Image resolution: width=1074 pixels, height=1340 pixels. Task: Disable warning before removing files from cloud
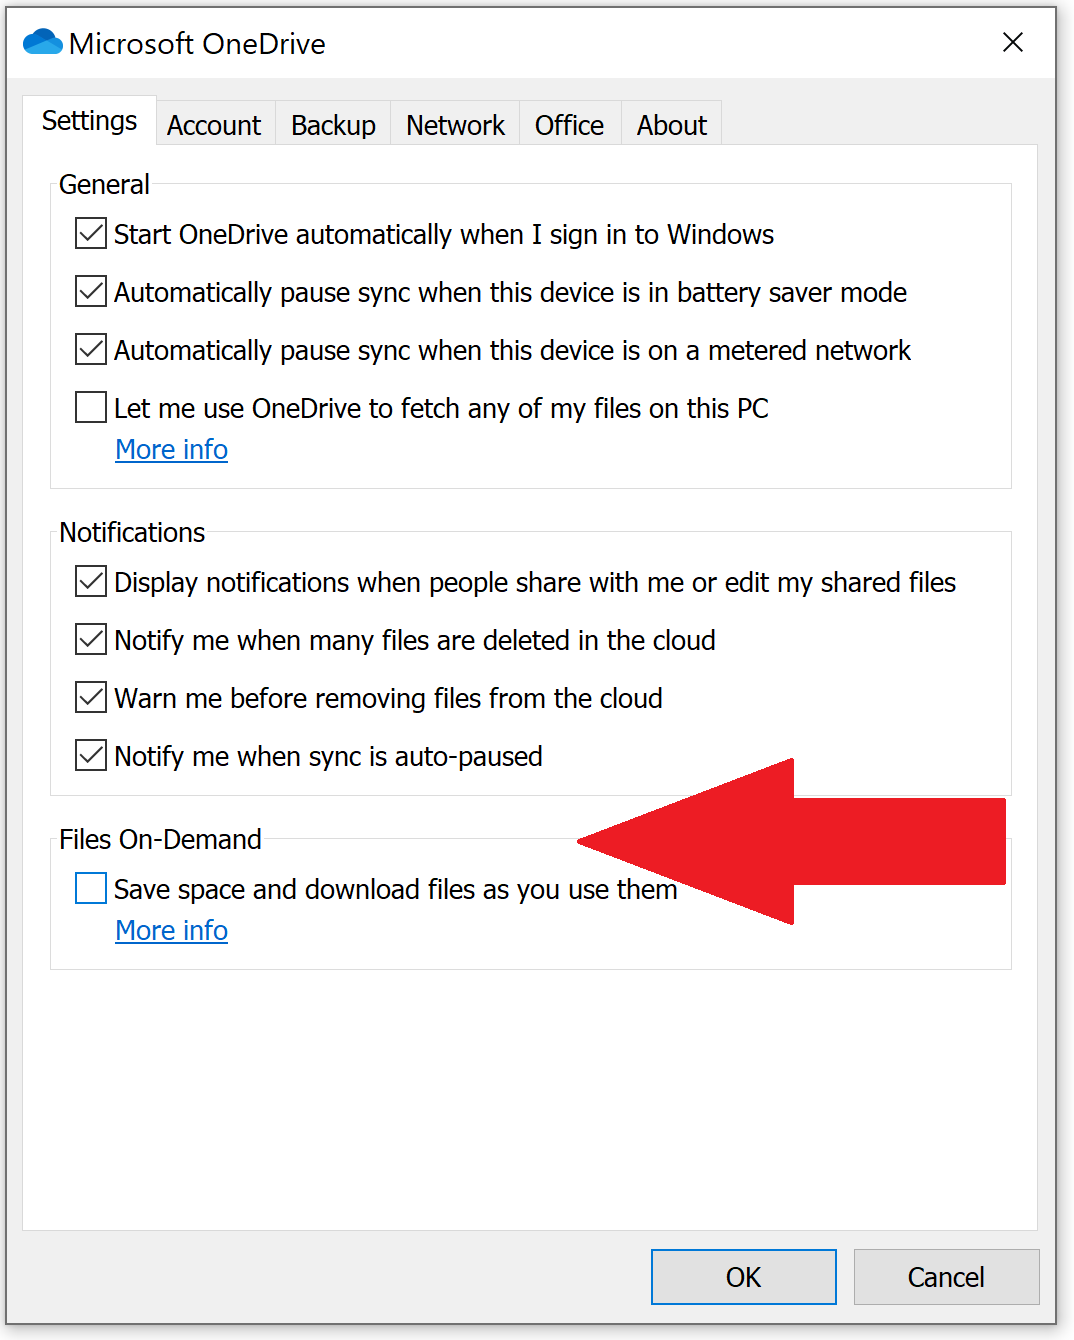click(x=90, y=697)
